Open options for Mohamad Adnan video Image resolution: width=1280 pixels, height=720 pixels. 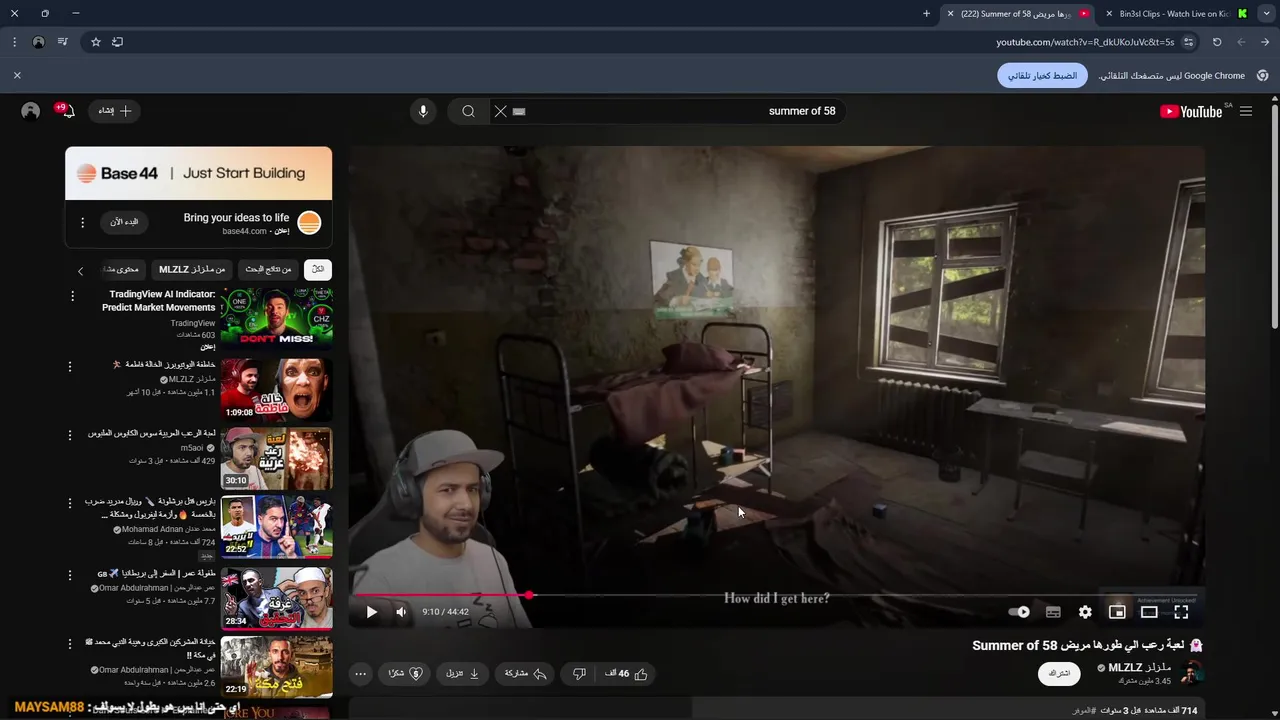click(x=70, y=503)
